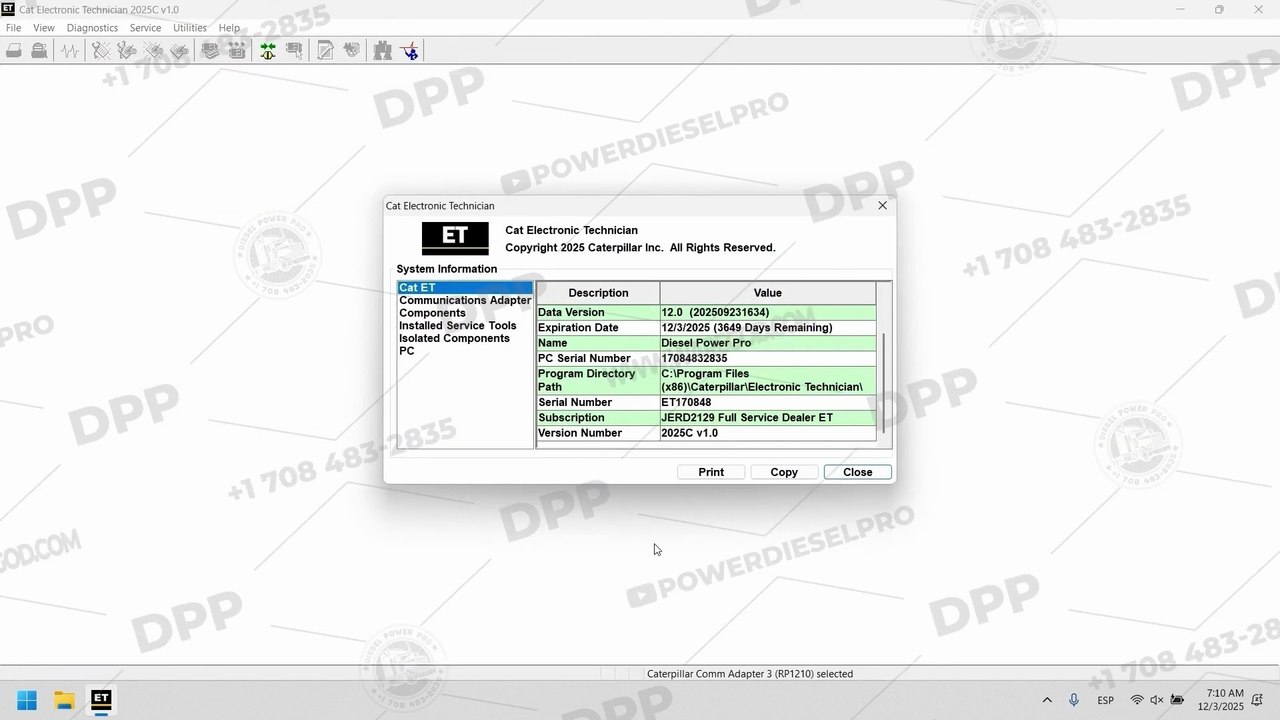This screenshot has width=1280, height=720.
Task: Click the Description column header
Action: pyautogui.click(x=598, y=293)
